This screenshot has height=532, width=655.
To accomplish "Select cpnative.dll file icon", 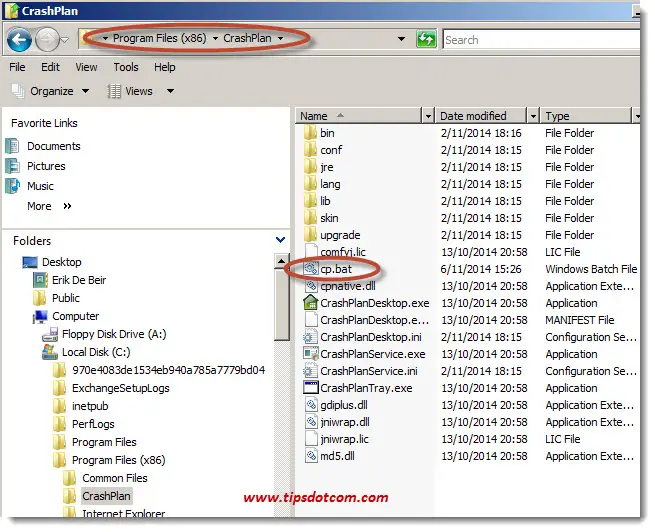I will [x=311, y=286].
